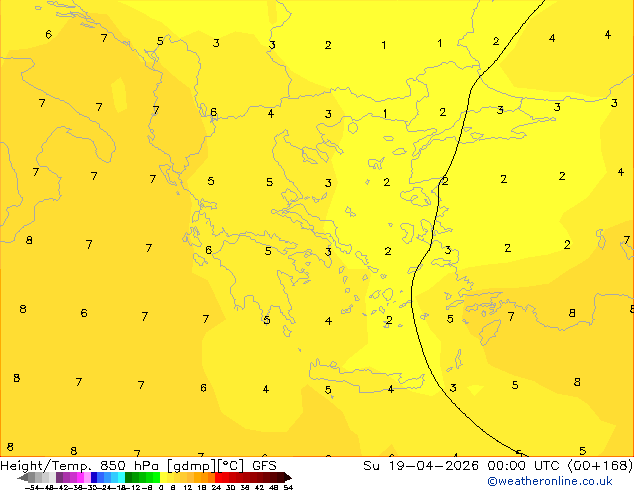
Task: Click the grey left arrow of color scale
Action: point(23,477)
